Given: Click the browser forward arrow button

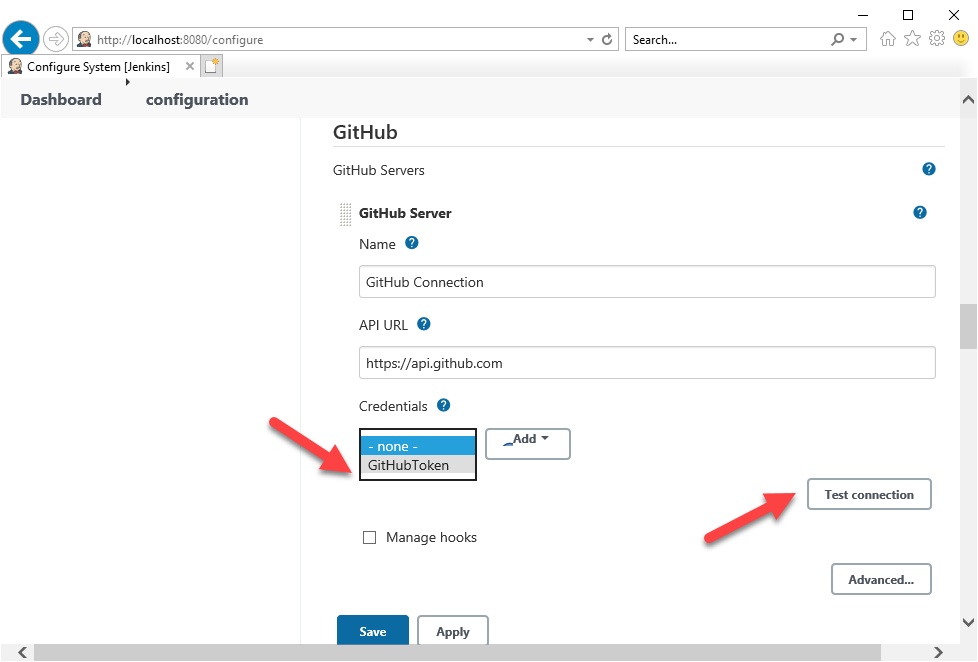Looking at the screenshot, I should click(56, 39).
